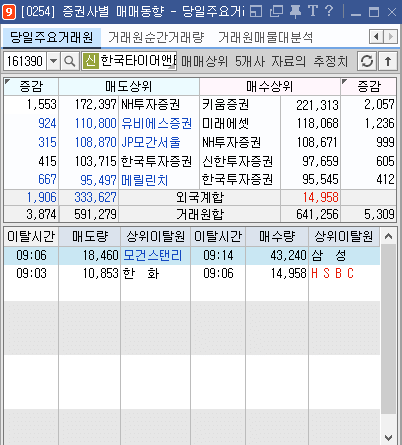This screenshot has width=402, height=445.
Task: Select the 미래에셋 buyer entry
Action: point(225,124)
